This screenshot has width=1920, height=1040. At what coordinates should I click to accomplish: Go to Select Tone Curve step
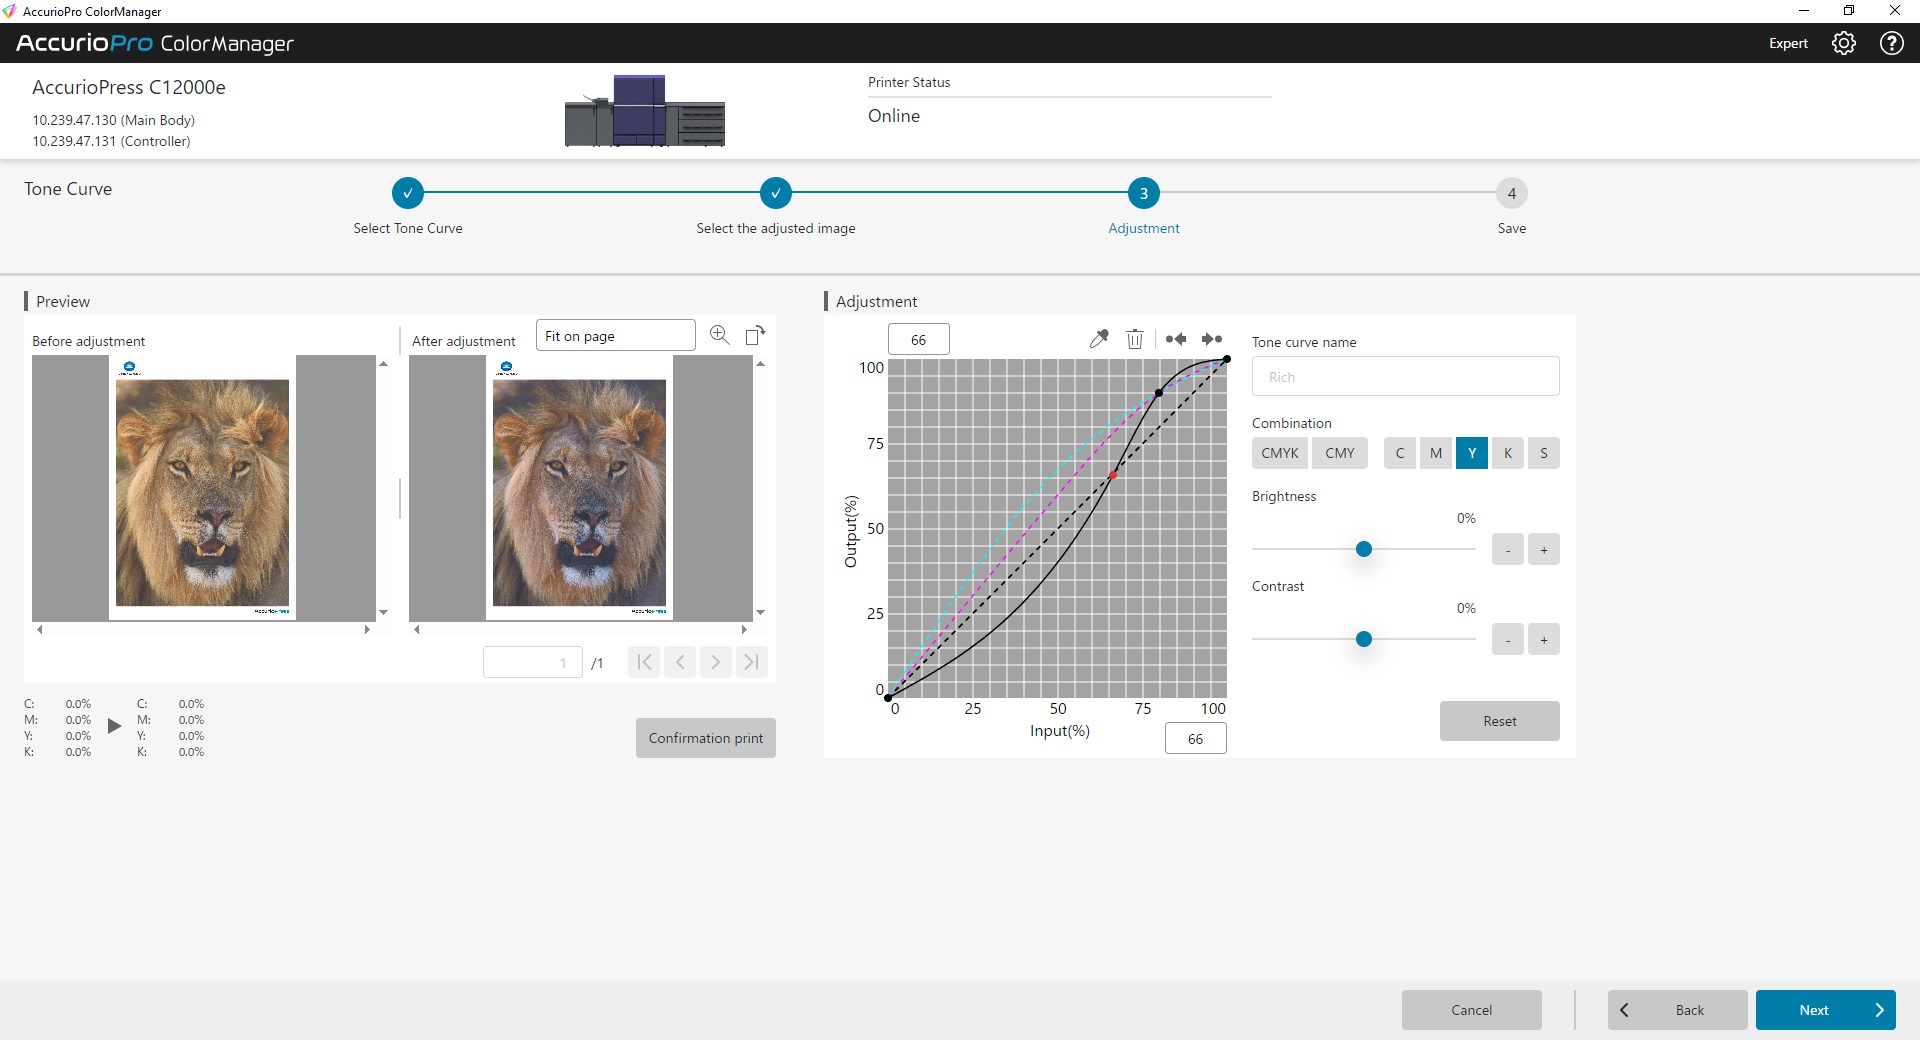pyautogui.click(x=408, y=193)
